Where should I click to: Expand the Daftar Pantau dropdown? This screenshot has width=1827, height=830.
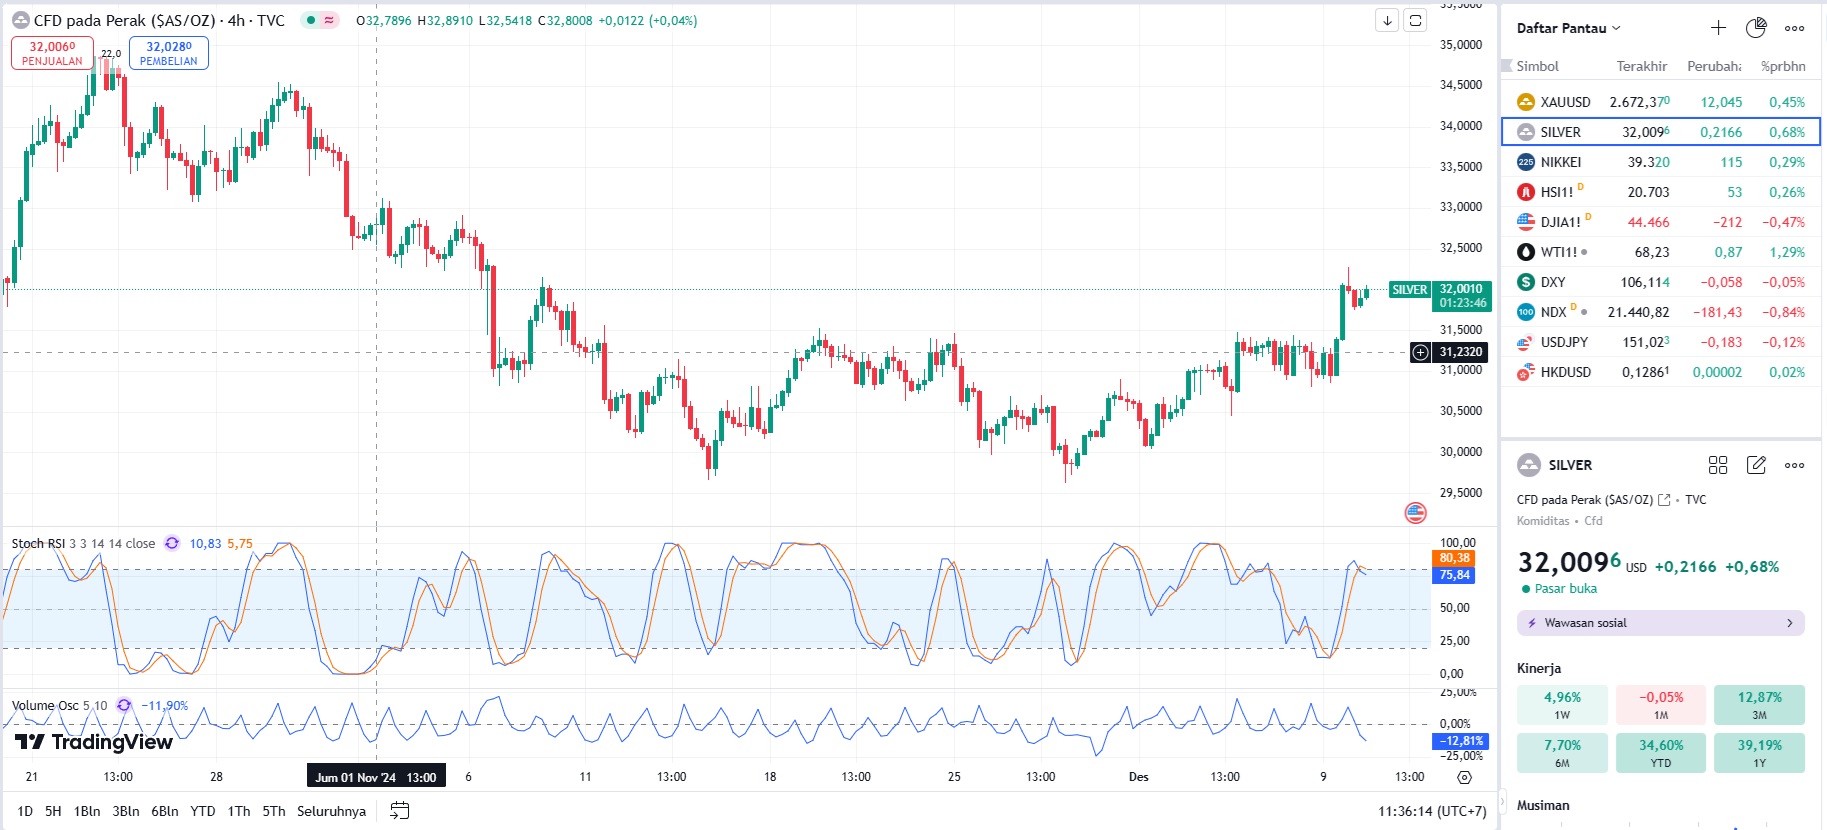pyautogui.click(x=1568, y=28)
